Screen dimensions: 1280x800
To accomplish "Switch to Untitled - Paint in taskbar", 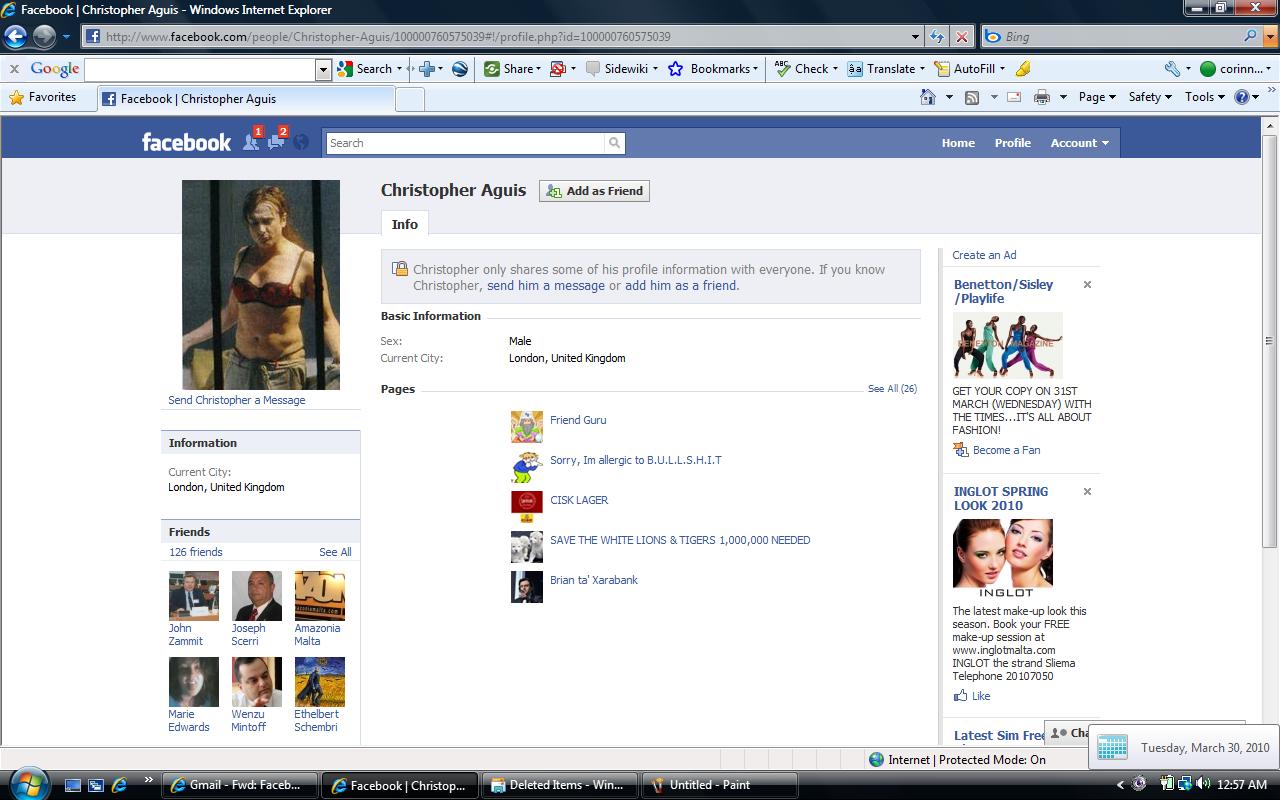I will [x=719, y=785].
